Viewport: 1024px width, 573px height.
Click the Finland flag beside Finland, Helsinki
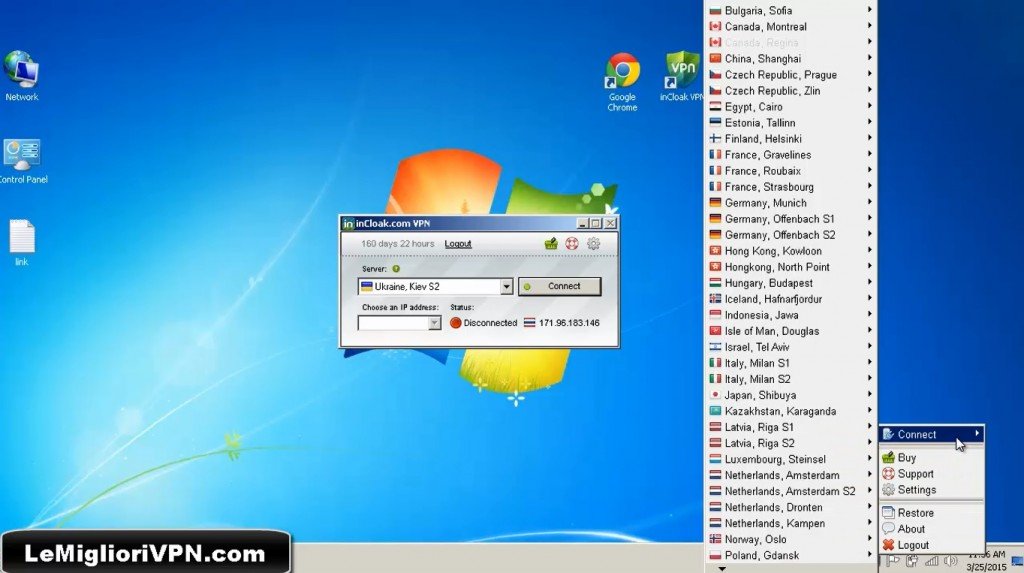coord(715,139)
